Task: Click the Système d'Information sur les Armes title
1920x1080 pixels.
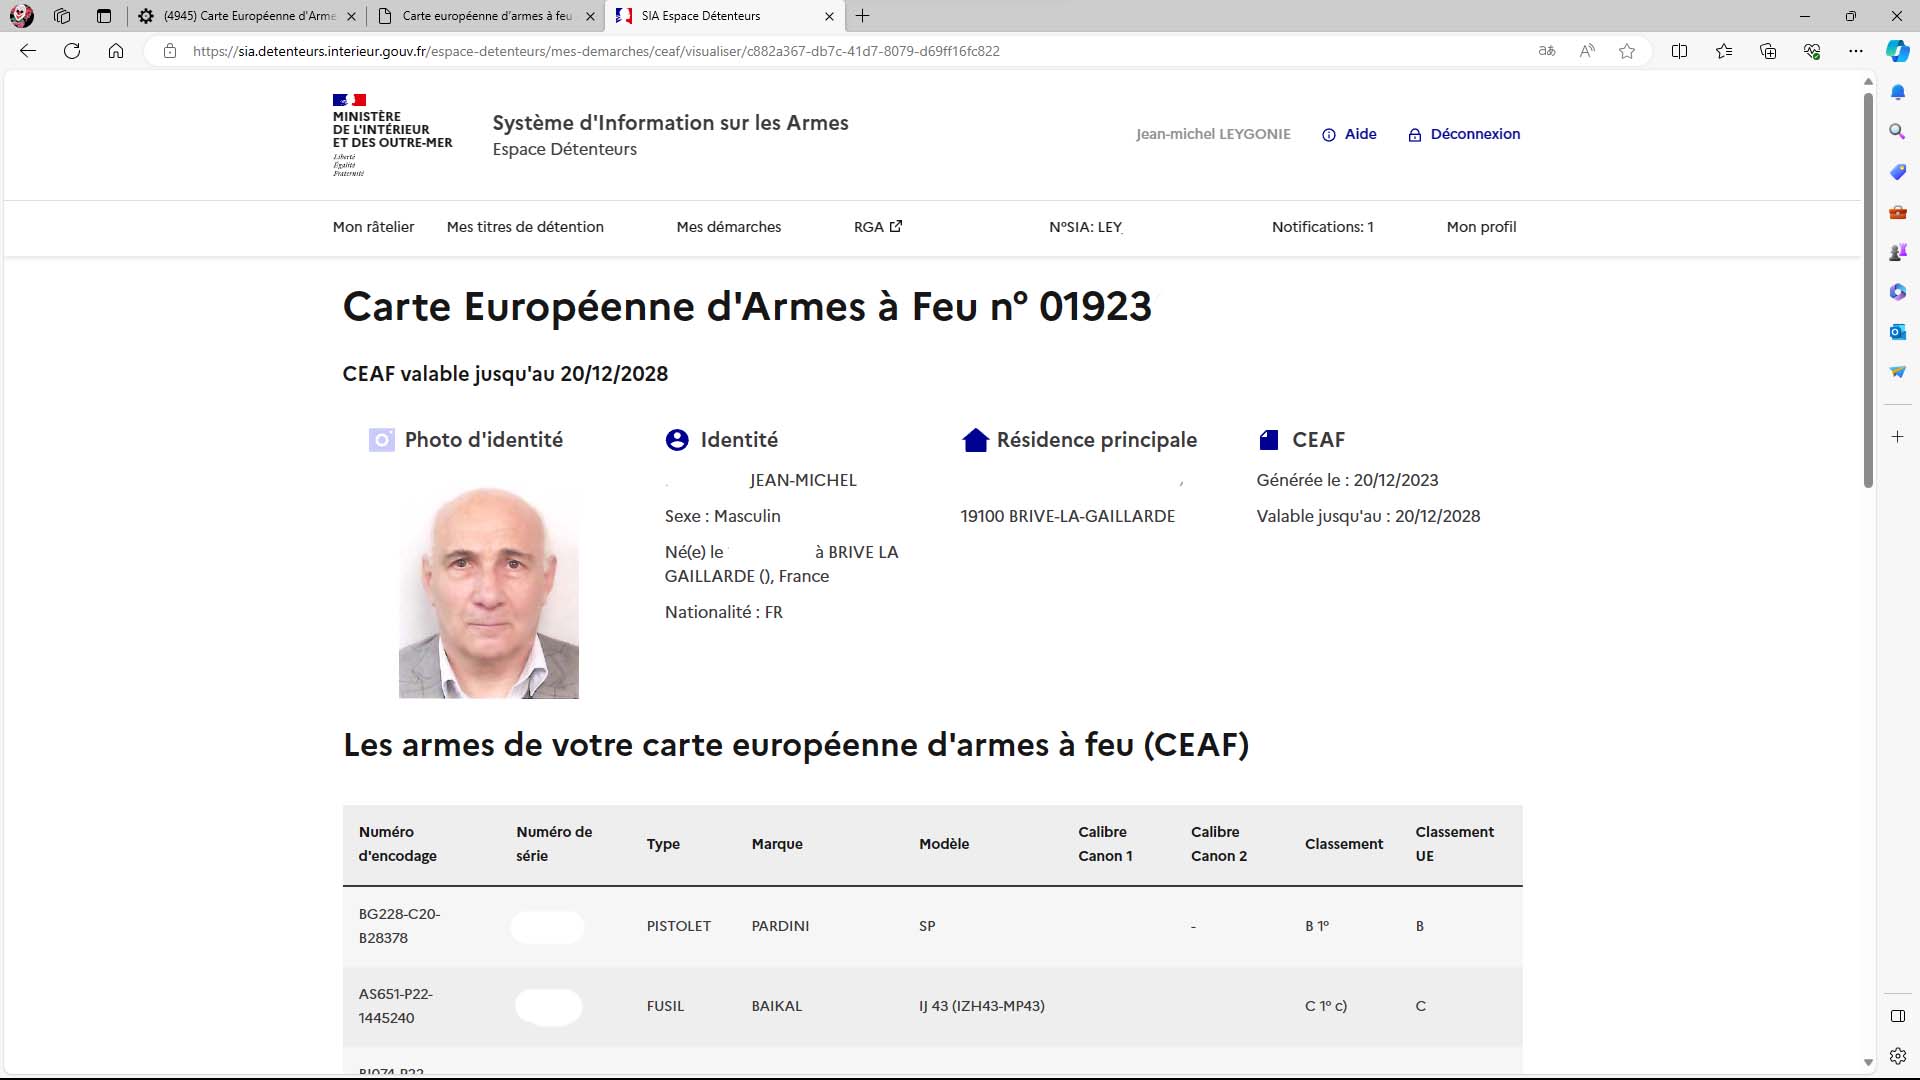Action: point(670,123)
